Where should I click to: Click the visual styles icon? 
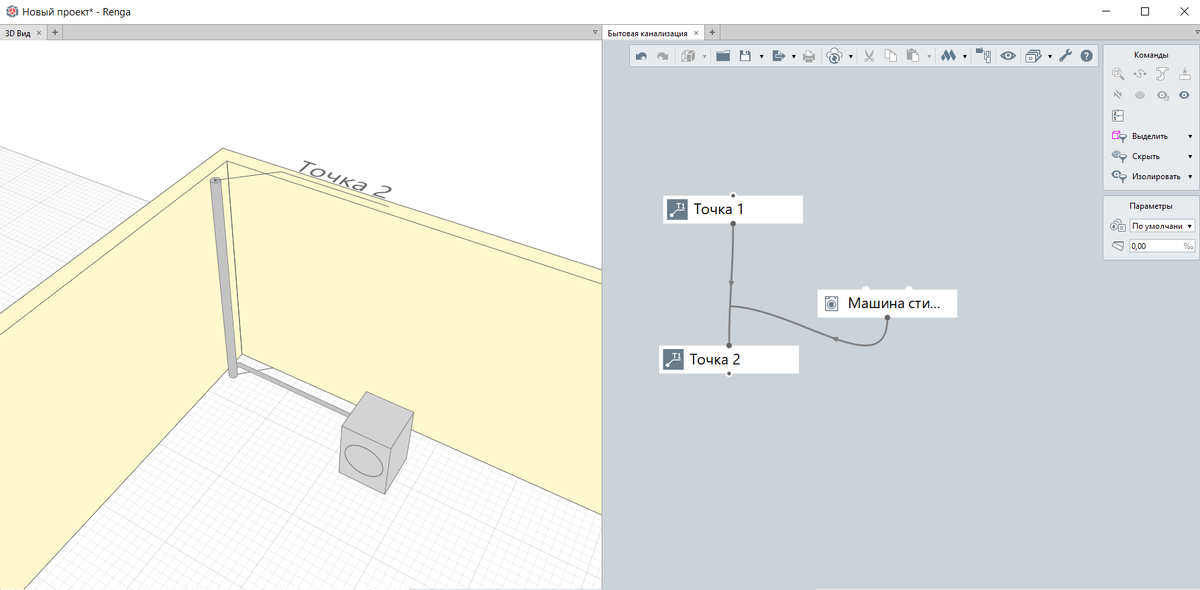(x=948, y=56)
